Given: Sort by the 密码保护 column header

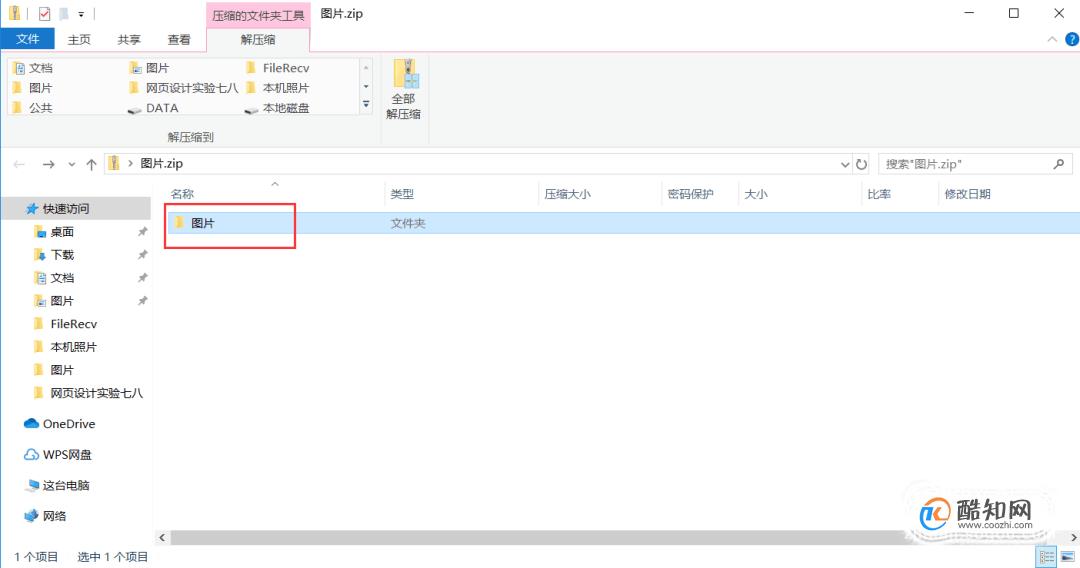Looking at the screenshot, I should [x=690, y=194].
